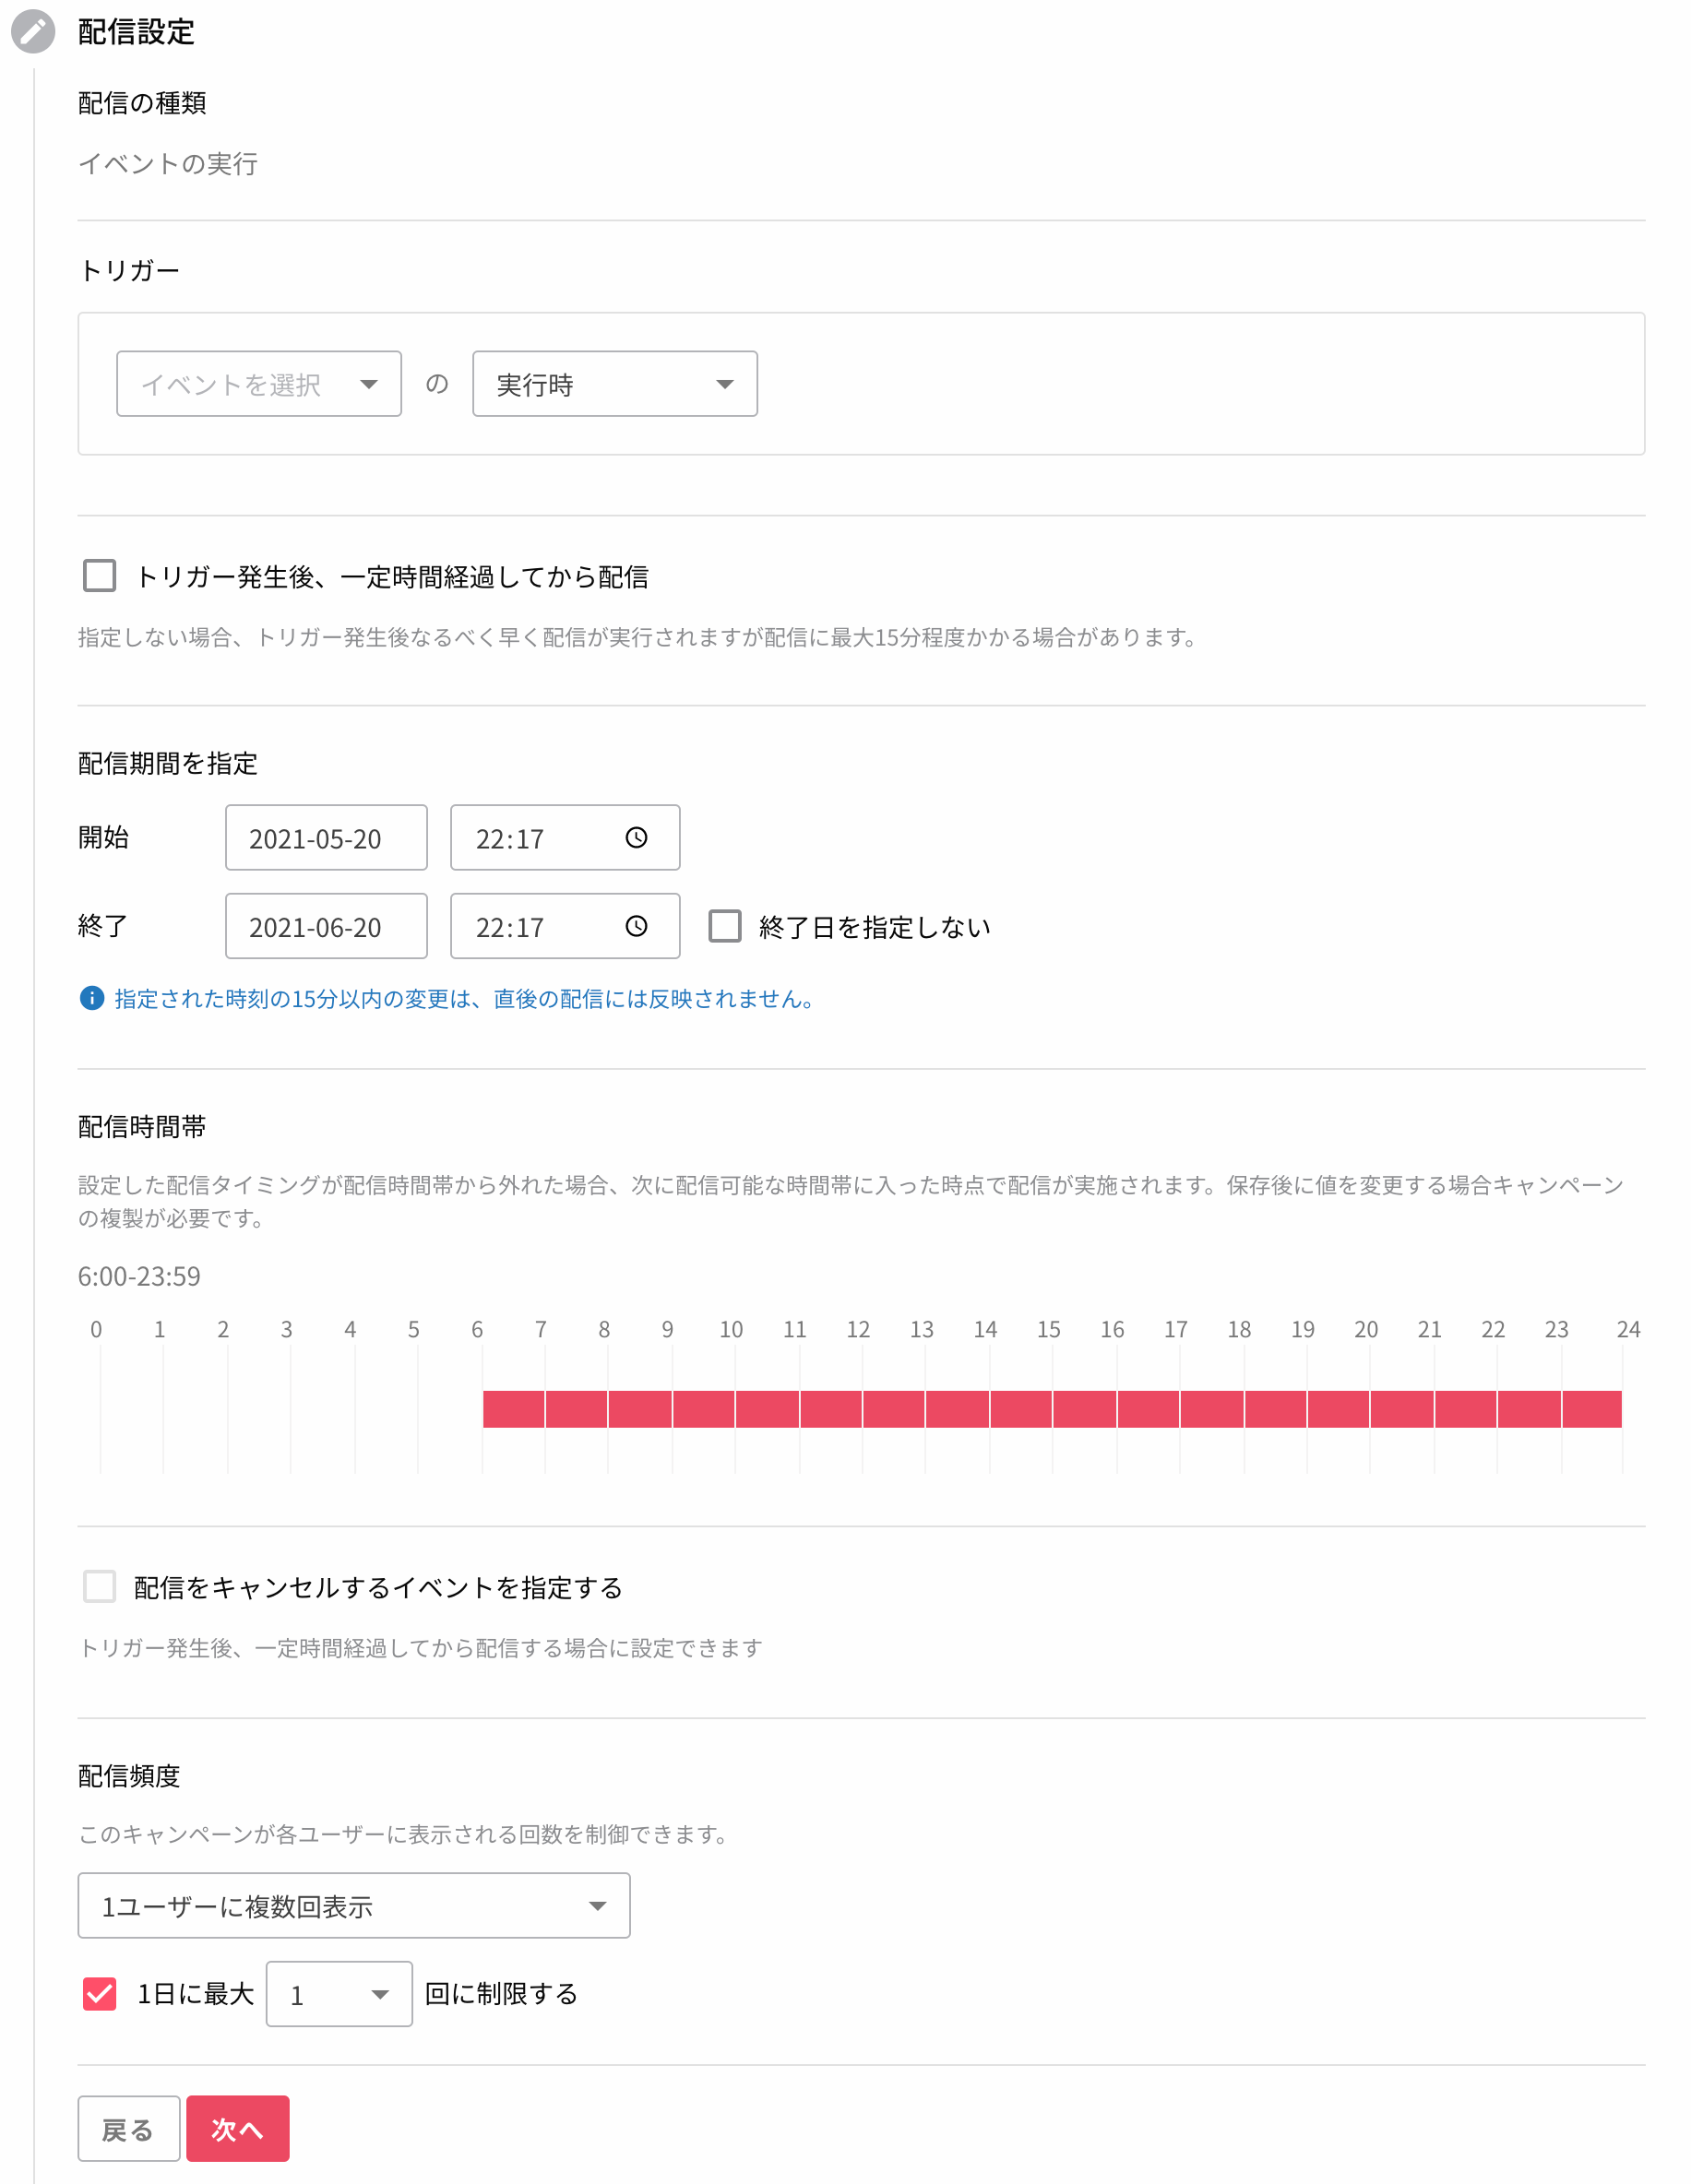The image size is (1691, 2184).
Task: Click the hour label 24 on the timeline
Action: pos(1628,1330)
